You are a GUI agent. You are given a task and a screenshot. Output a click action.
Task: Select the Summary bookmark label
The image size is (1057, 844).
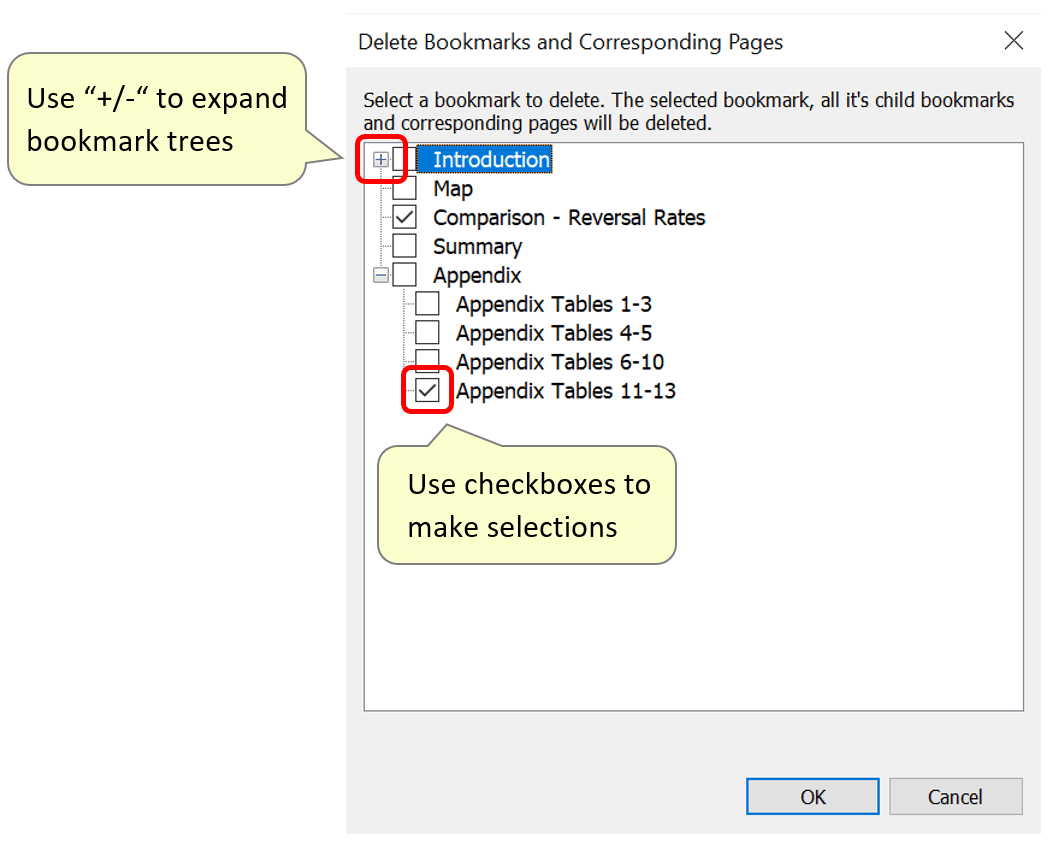click(477, 245)
